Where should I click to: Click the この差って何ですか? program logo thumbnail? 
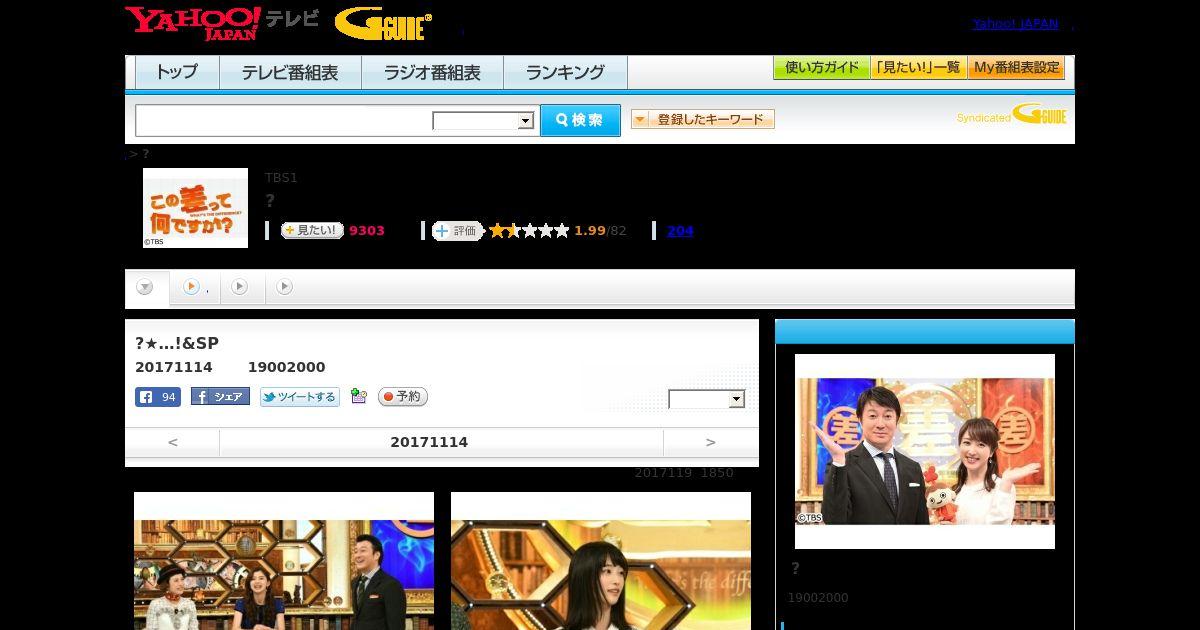195,208
